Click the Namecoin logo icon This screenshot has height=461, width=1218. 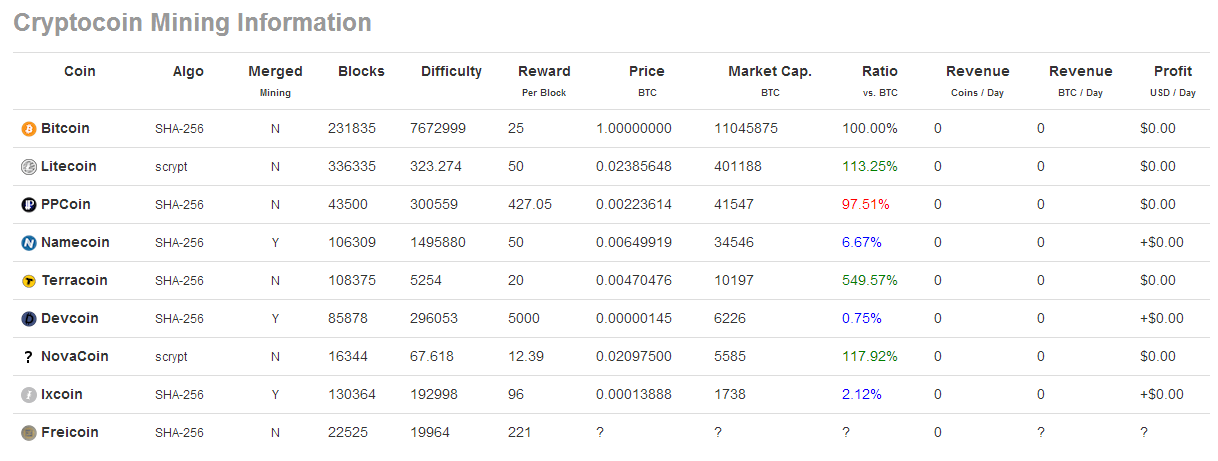[x=28, y=243]
